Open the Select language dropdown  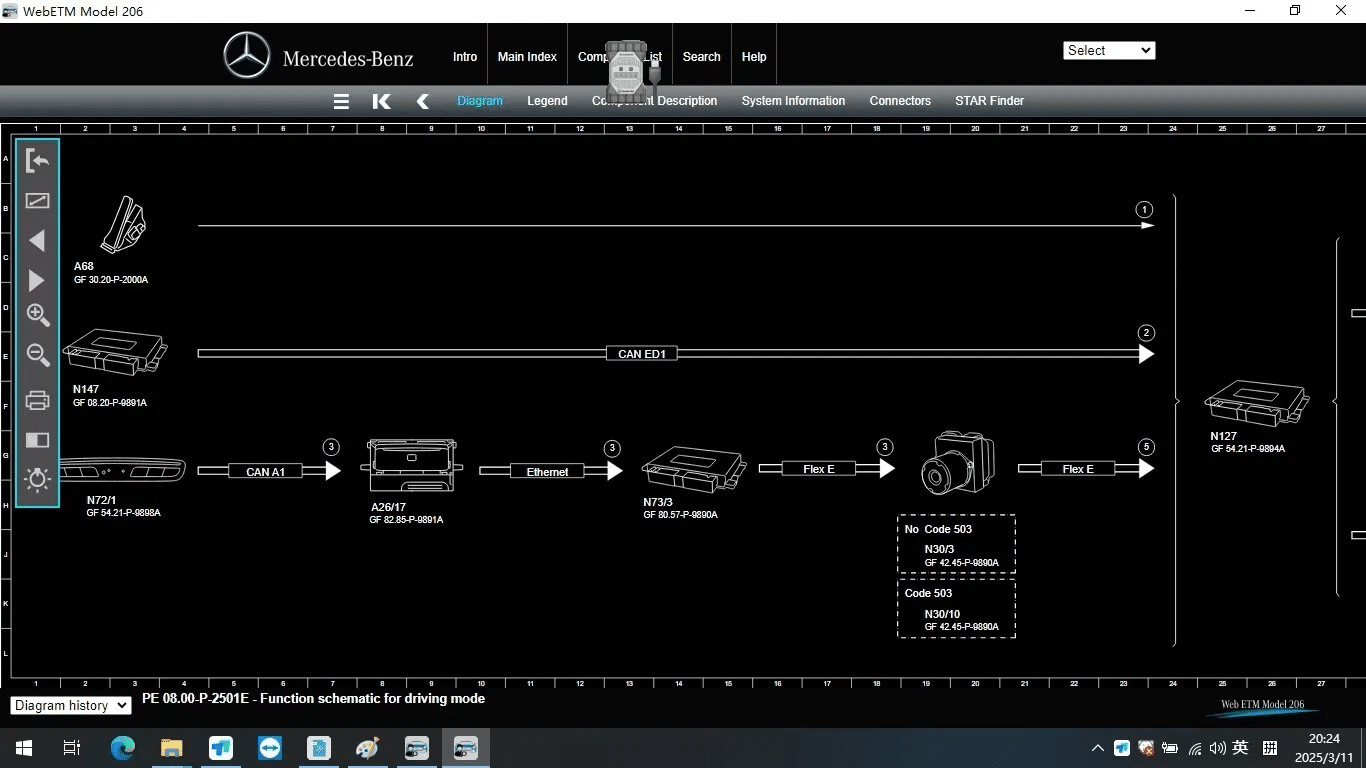point(1109,50)
